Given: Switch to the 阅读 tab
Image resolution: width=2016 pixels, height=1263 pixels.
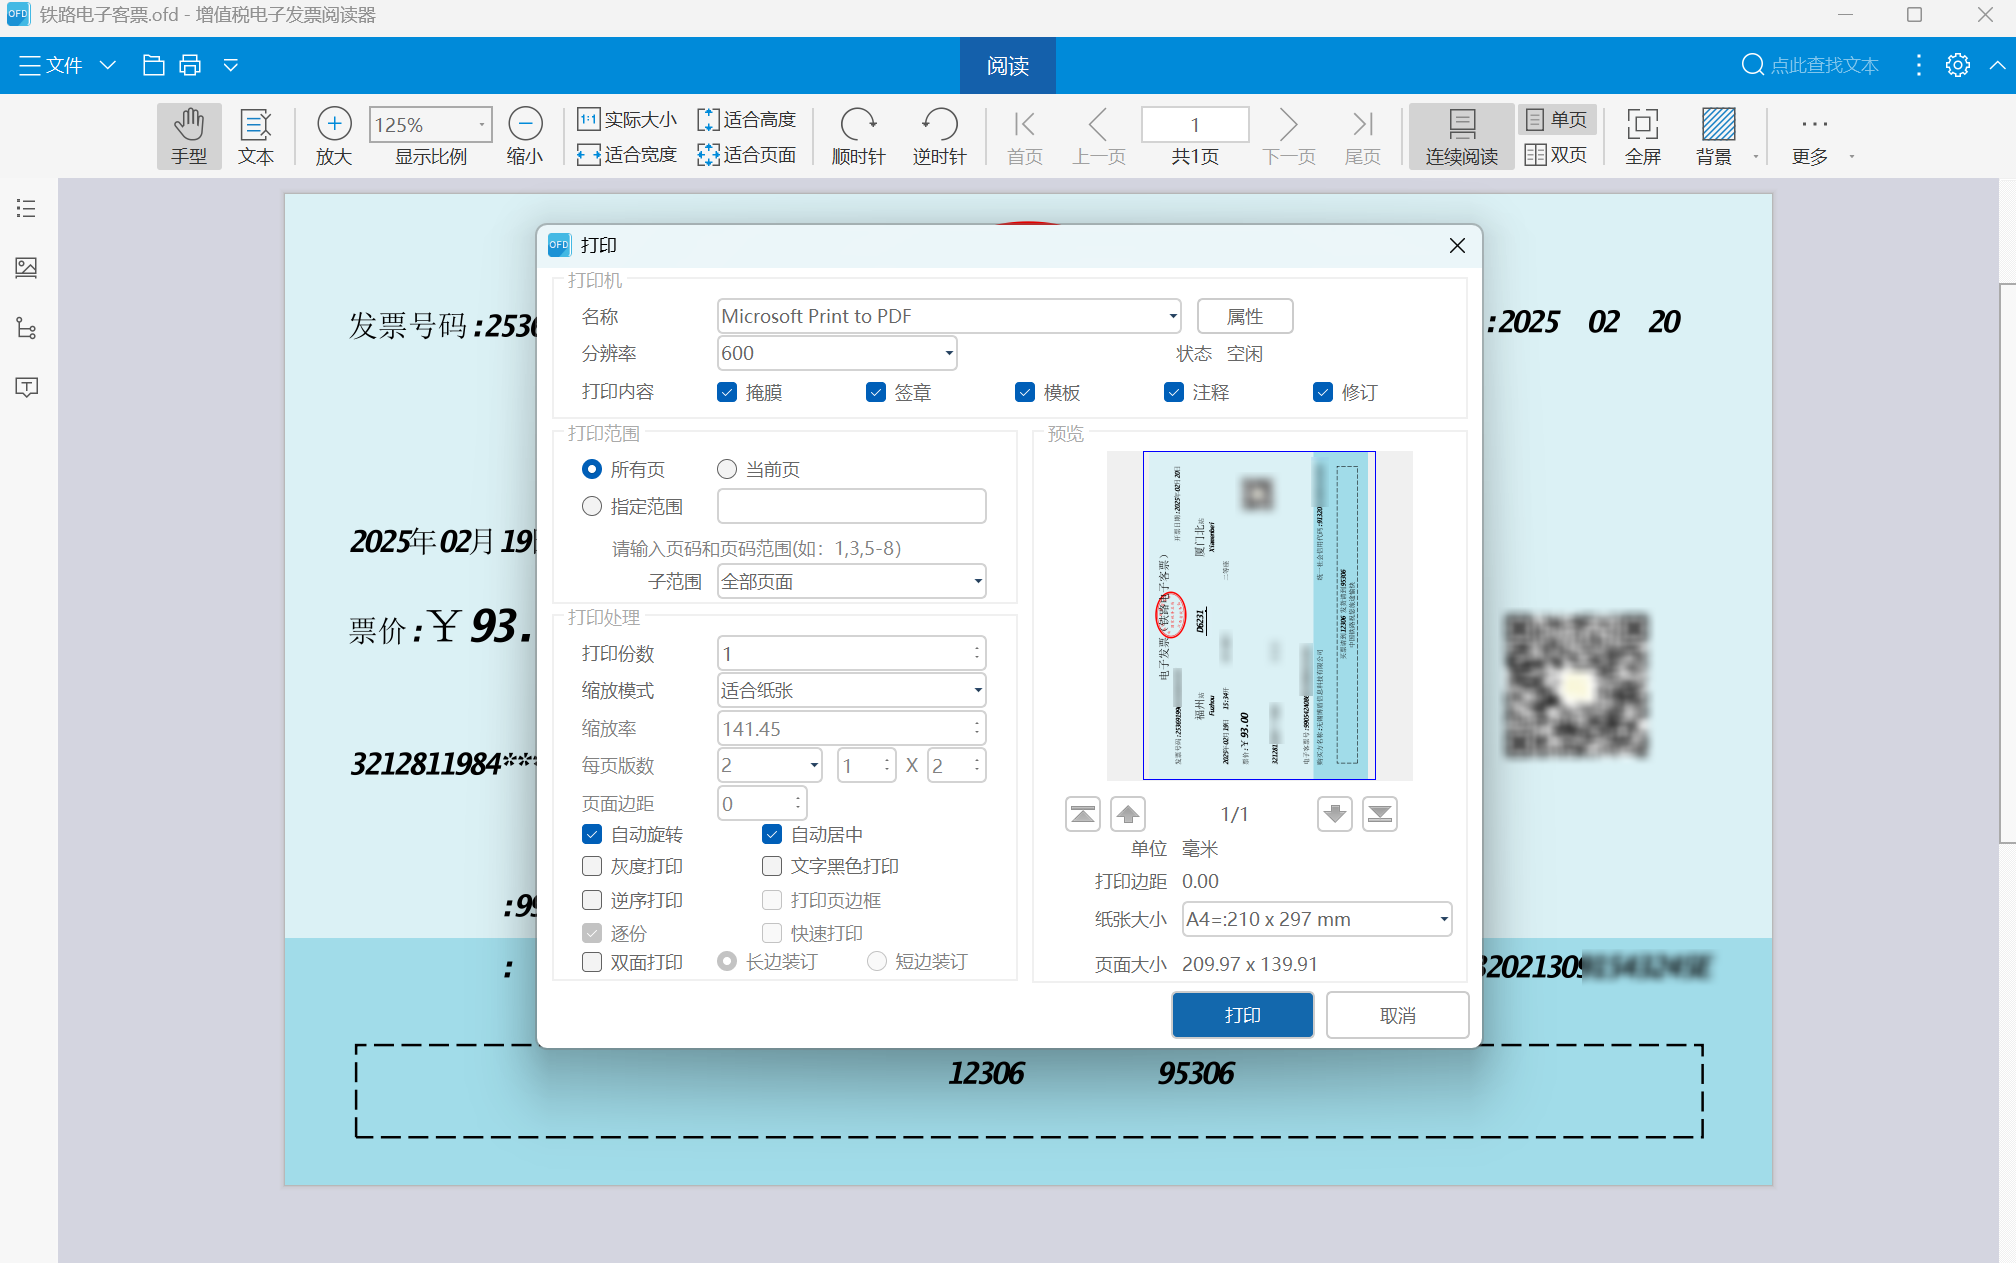Looking at the screenshot, I should coord(1007,65).
